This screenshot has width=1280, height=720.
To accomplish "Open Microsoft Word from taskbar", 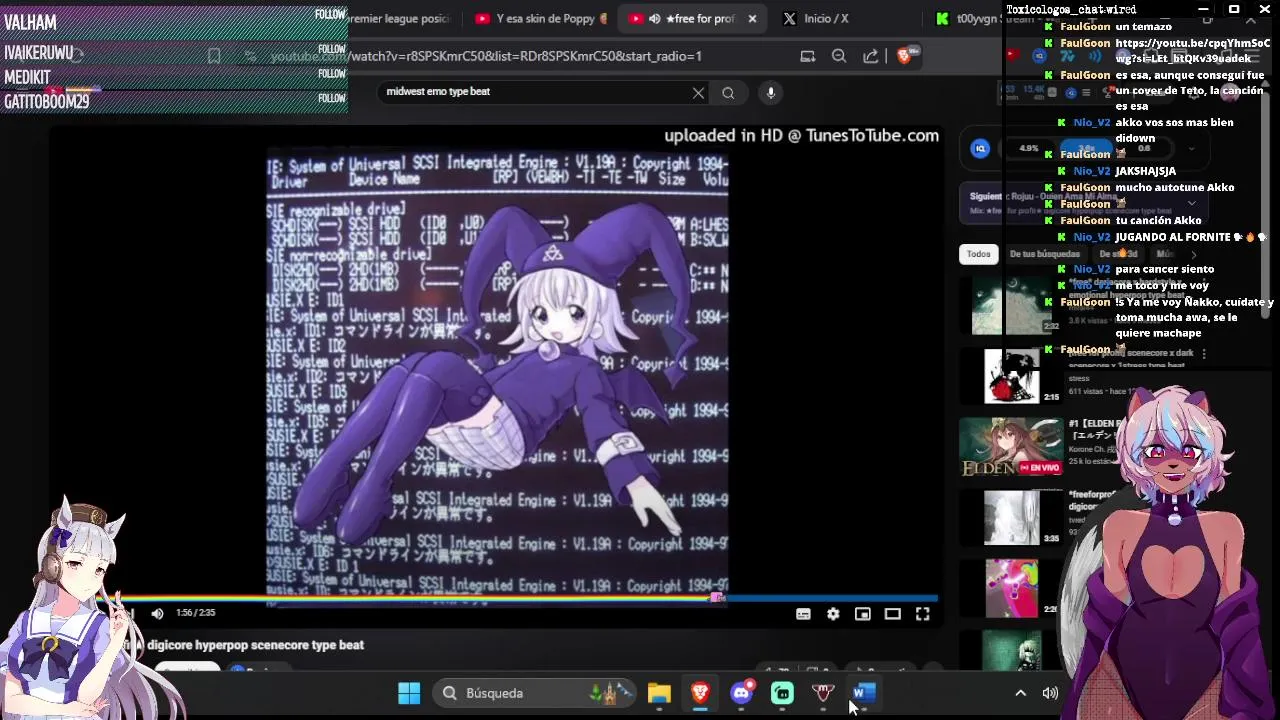I will point(864,693).
